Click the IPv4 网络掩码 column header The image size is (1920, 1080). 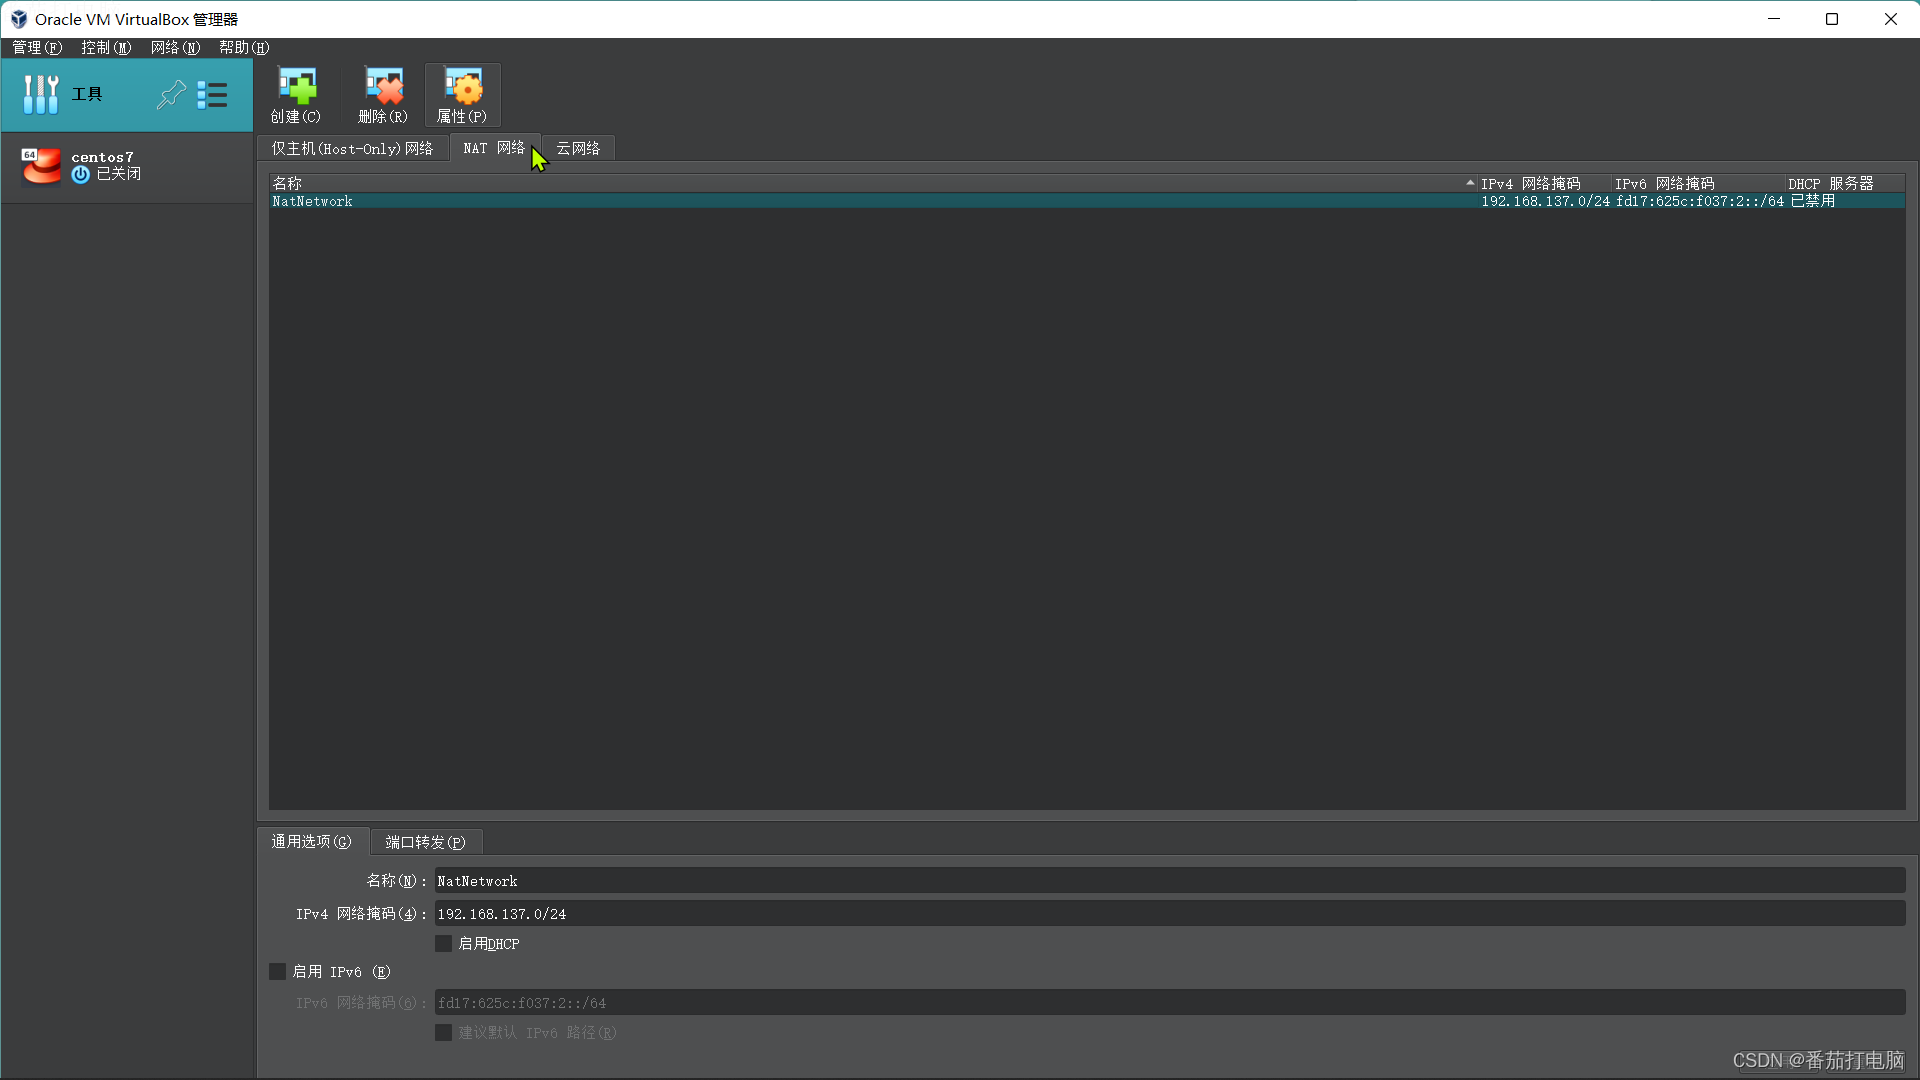click(1542, 184)
